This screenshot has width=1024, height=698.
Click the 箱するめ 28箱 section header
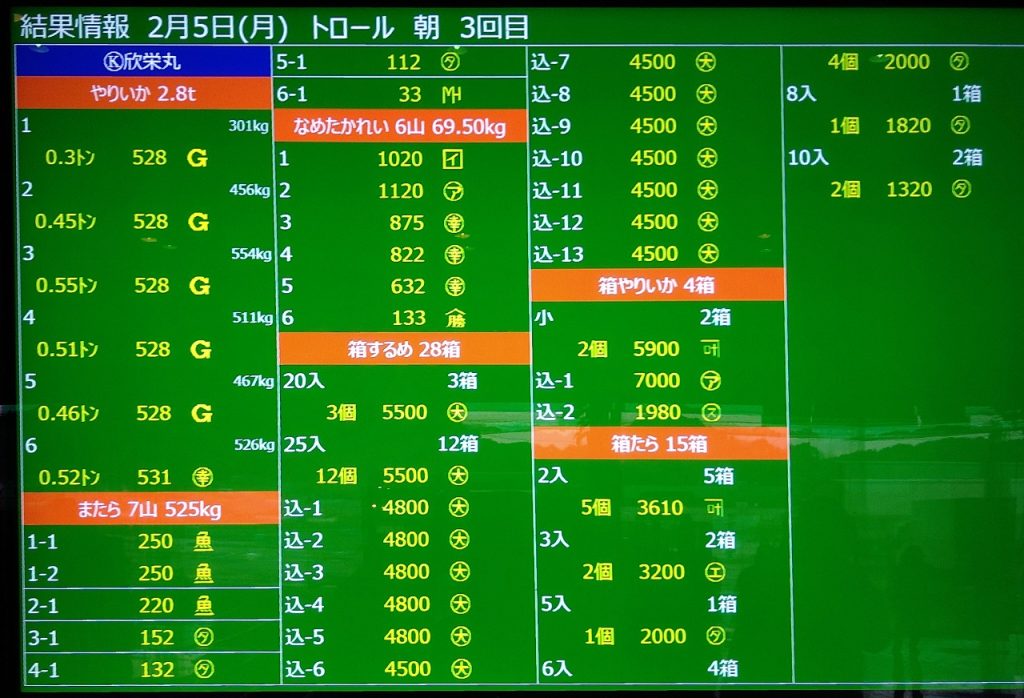402,349
